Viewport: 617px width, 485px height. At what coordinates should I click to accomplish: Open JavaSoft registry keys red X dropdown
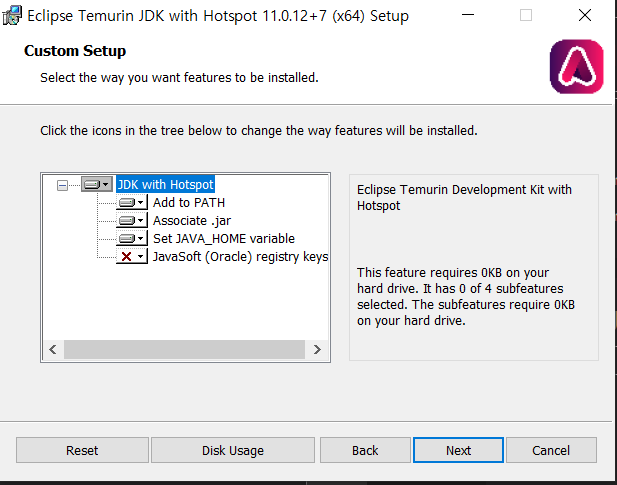[132, 257]
